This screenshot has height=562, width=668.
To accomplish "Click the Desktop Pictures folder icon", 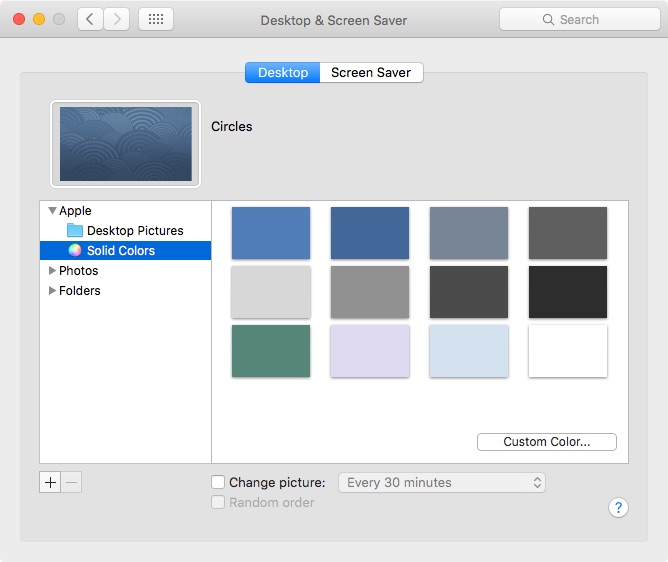I will 75,231.
